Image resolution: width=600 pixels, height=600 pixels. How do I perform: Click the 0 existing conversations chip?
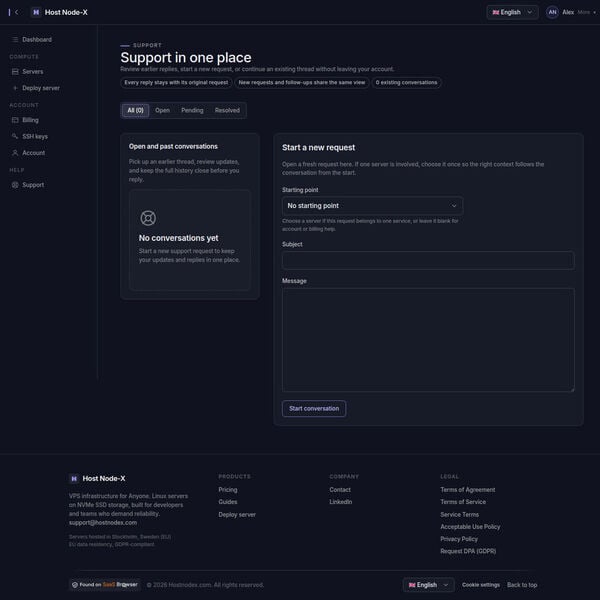406,82
